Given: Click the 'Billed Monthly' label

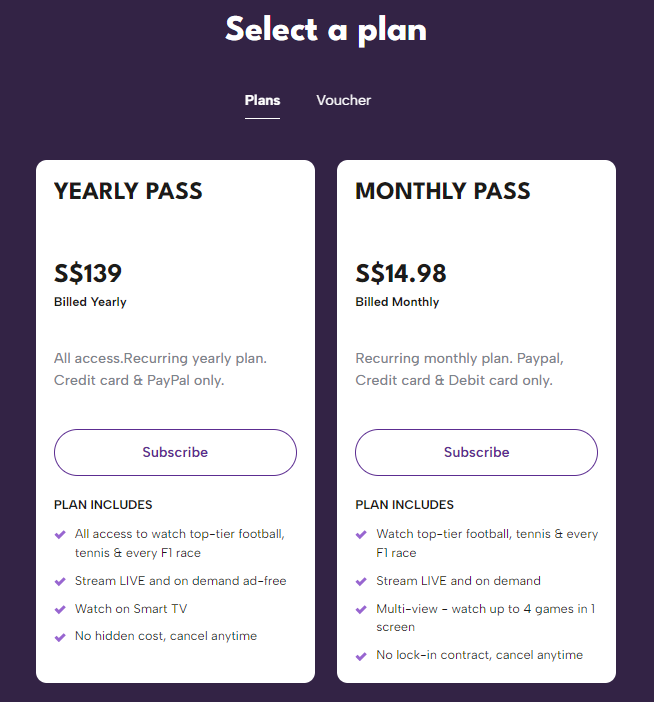Looking at the screenshot, I should [x=397, y=302].
